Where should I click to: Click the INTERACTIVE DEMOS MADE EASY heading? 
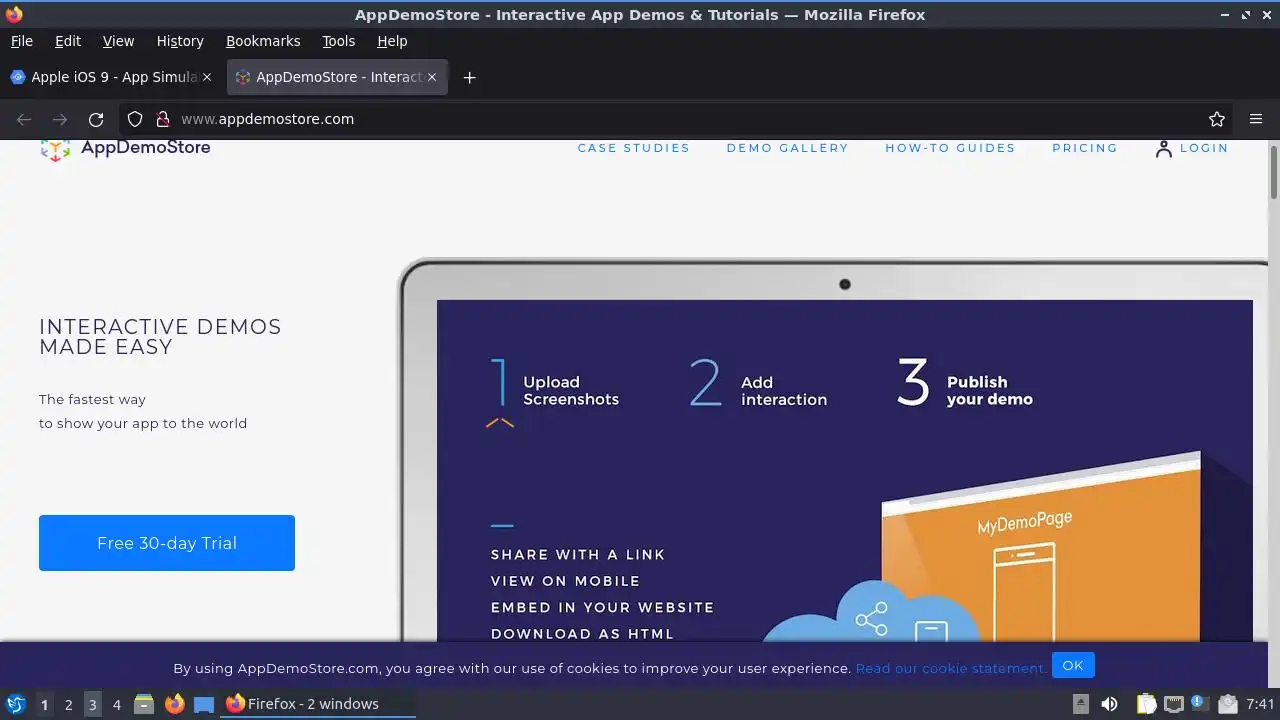(160, 337)
